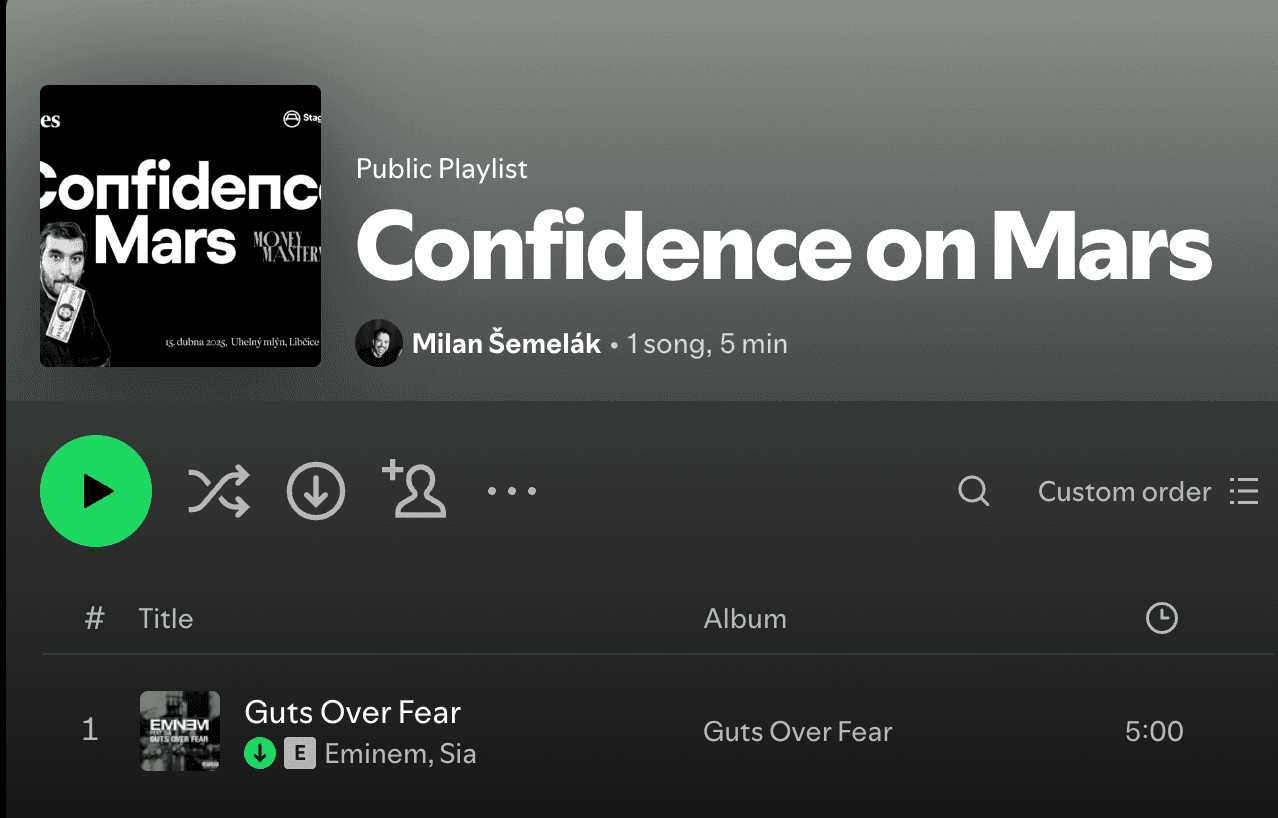Sort tracks by the Title column header
The height and width of the screenshot is (818, 1278).
[166, 618]
